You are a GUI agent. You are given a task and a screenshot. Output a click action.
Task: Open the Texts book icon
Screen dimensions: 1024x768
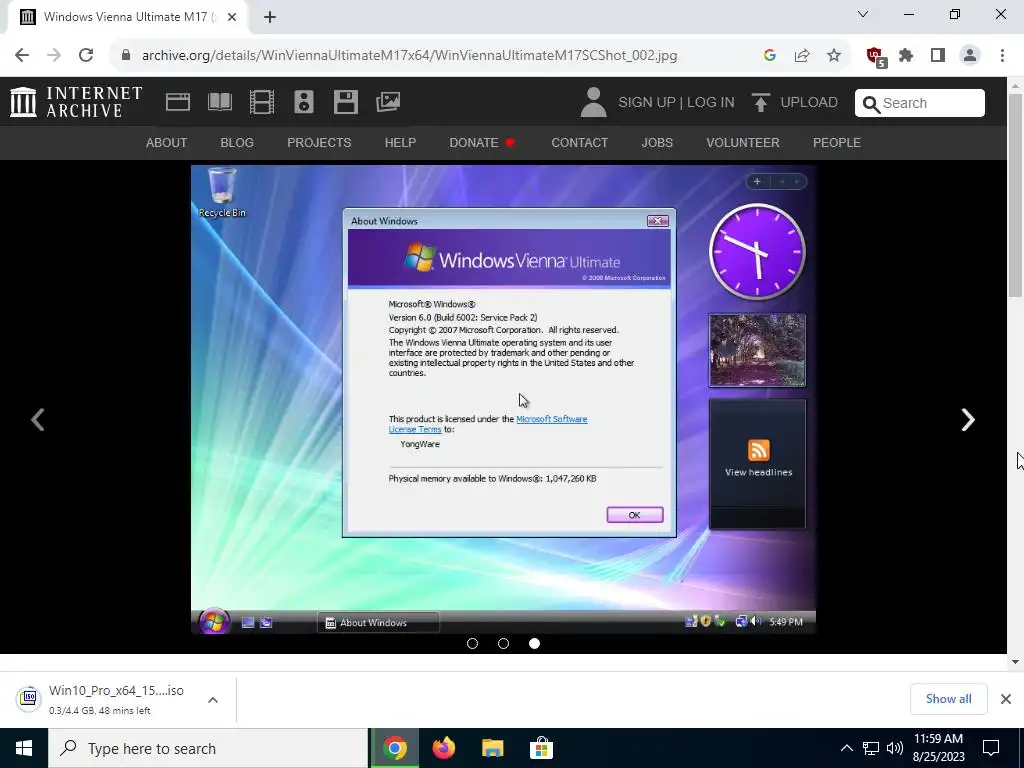click(x=219, y=102)
